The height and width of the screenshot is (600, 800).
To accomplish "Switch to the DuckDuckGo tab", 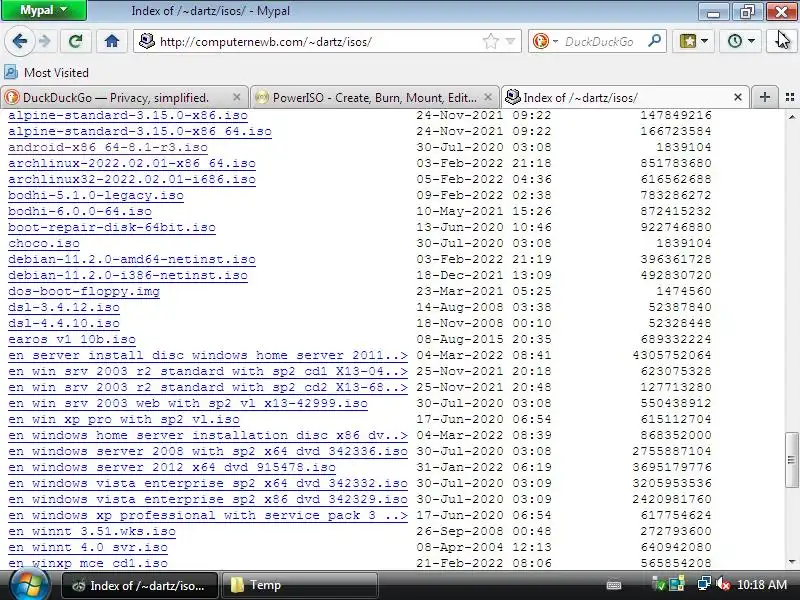I will pos(116,97).
